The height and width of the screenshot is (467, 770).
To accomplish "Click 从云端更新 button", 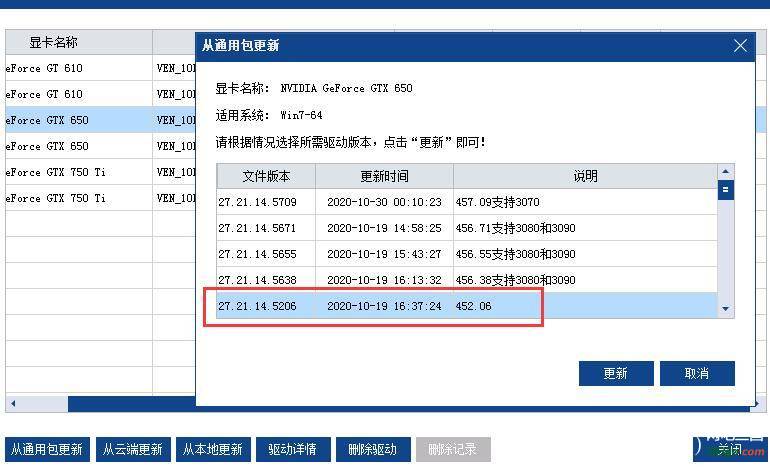I will click(133, 449).
